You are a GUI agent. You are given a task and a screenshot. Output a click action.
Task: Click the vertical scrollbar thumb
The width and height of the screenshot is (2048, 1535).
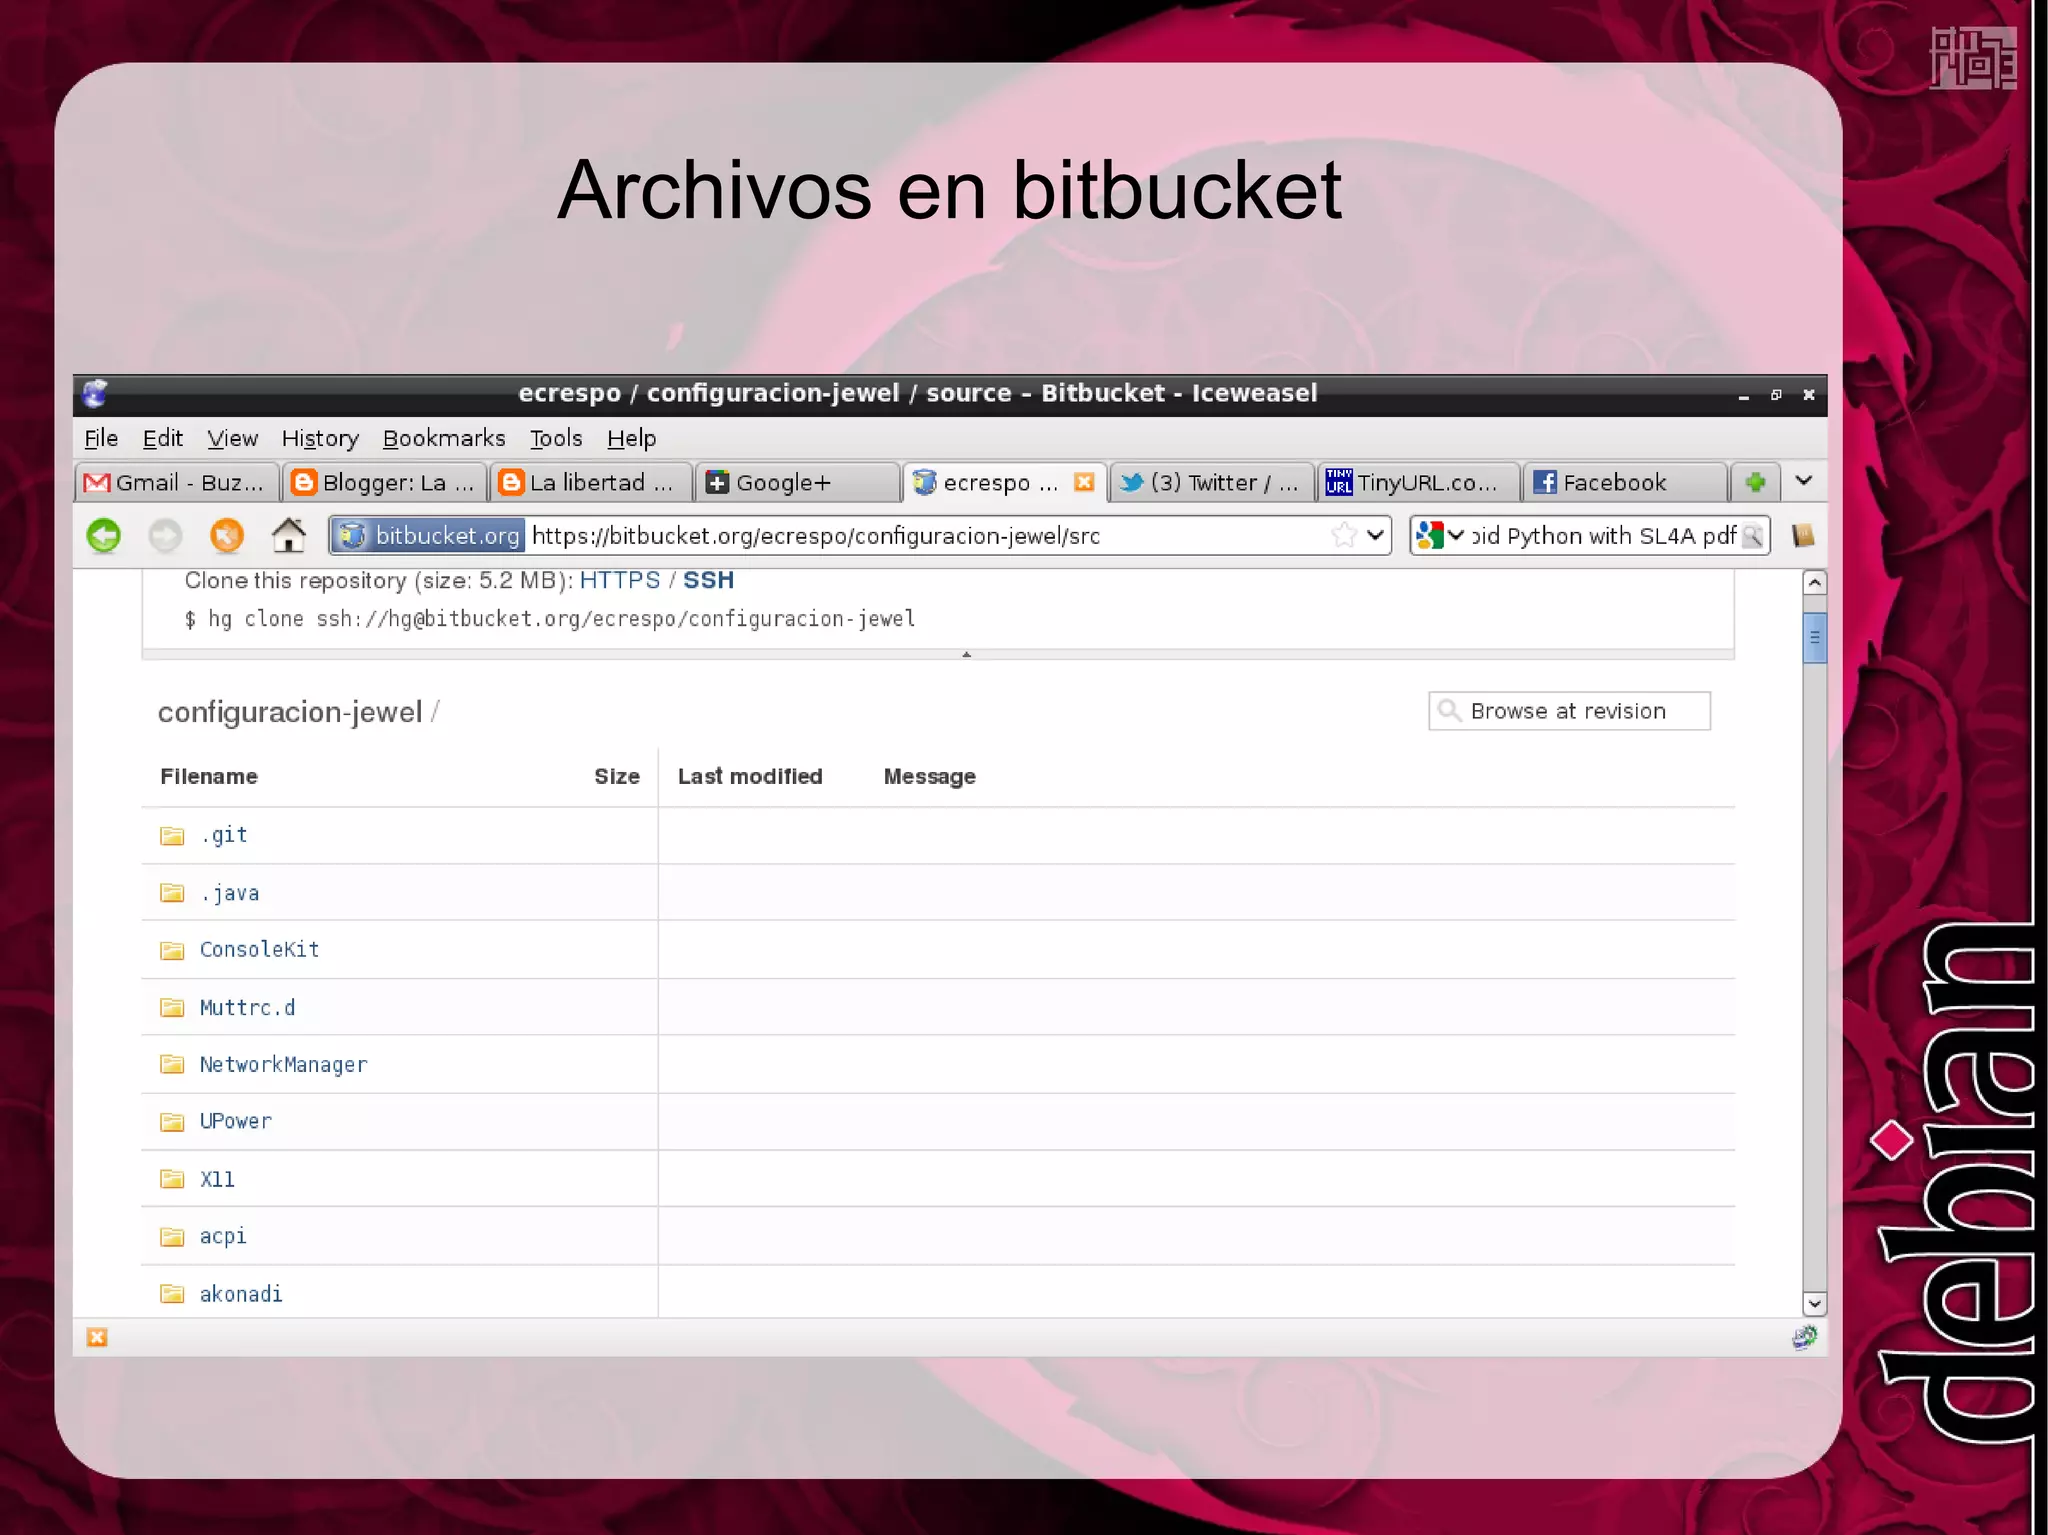click(x=1814, y=637)
